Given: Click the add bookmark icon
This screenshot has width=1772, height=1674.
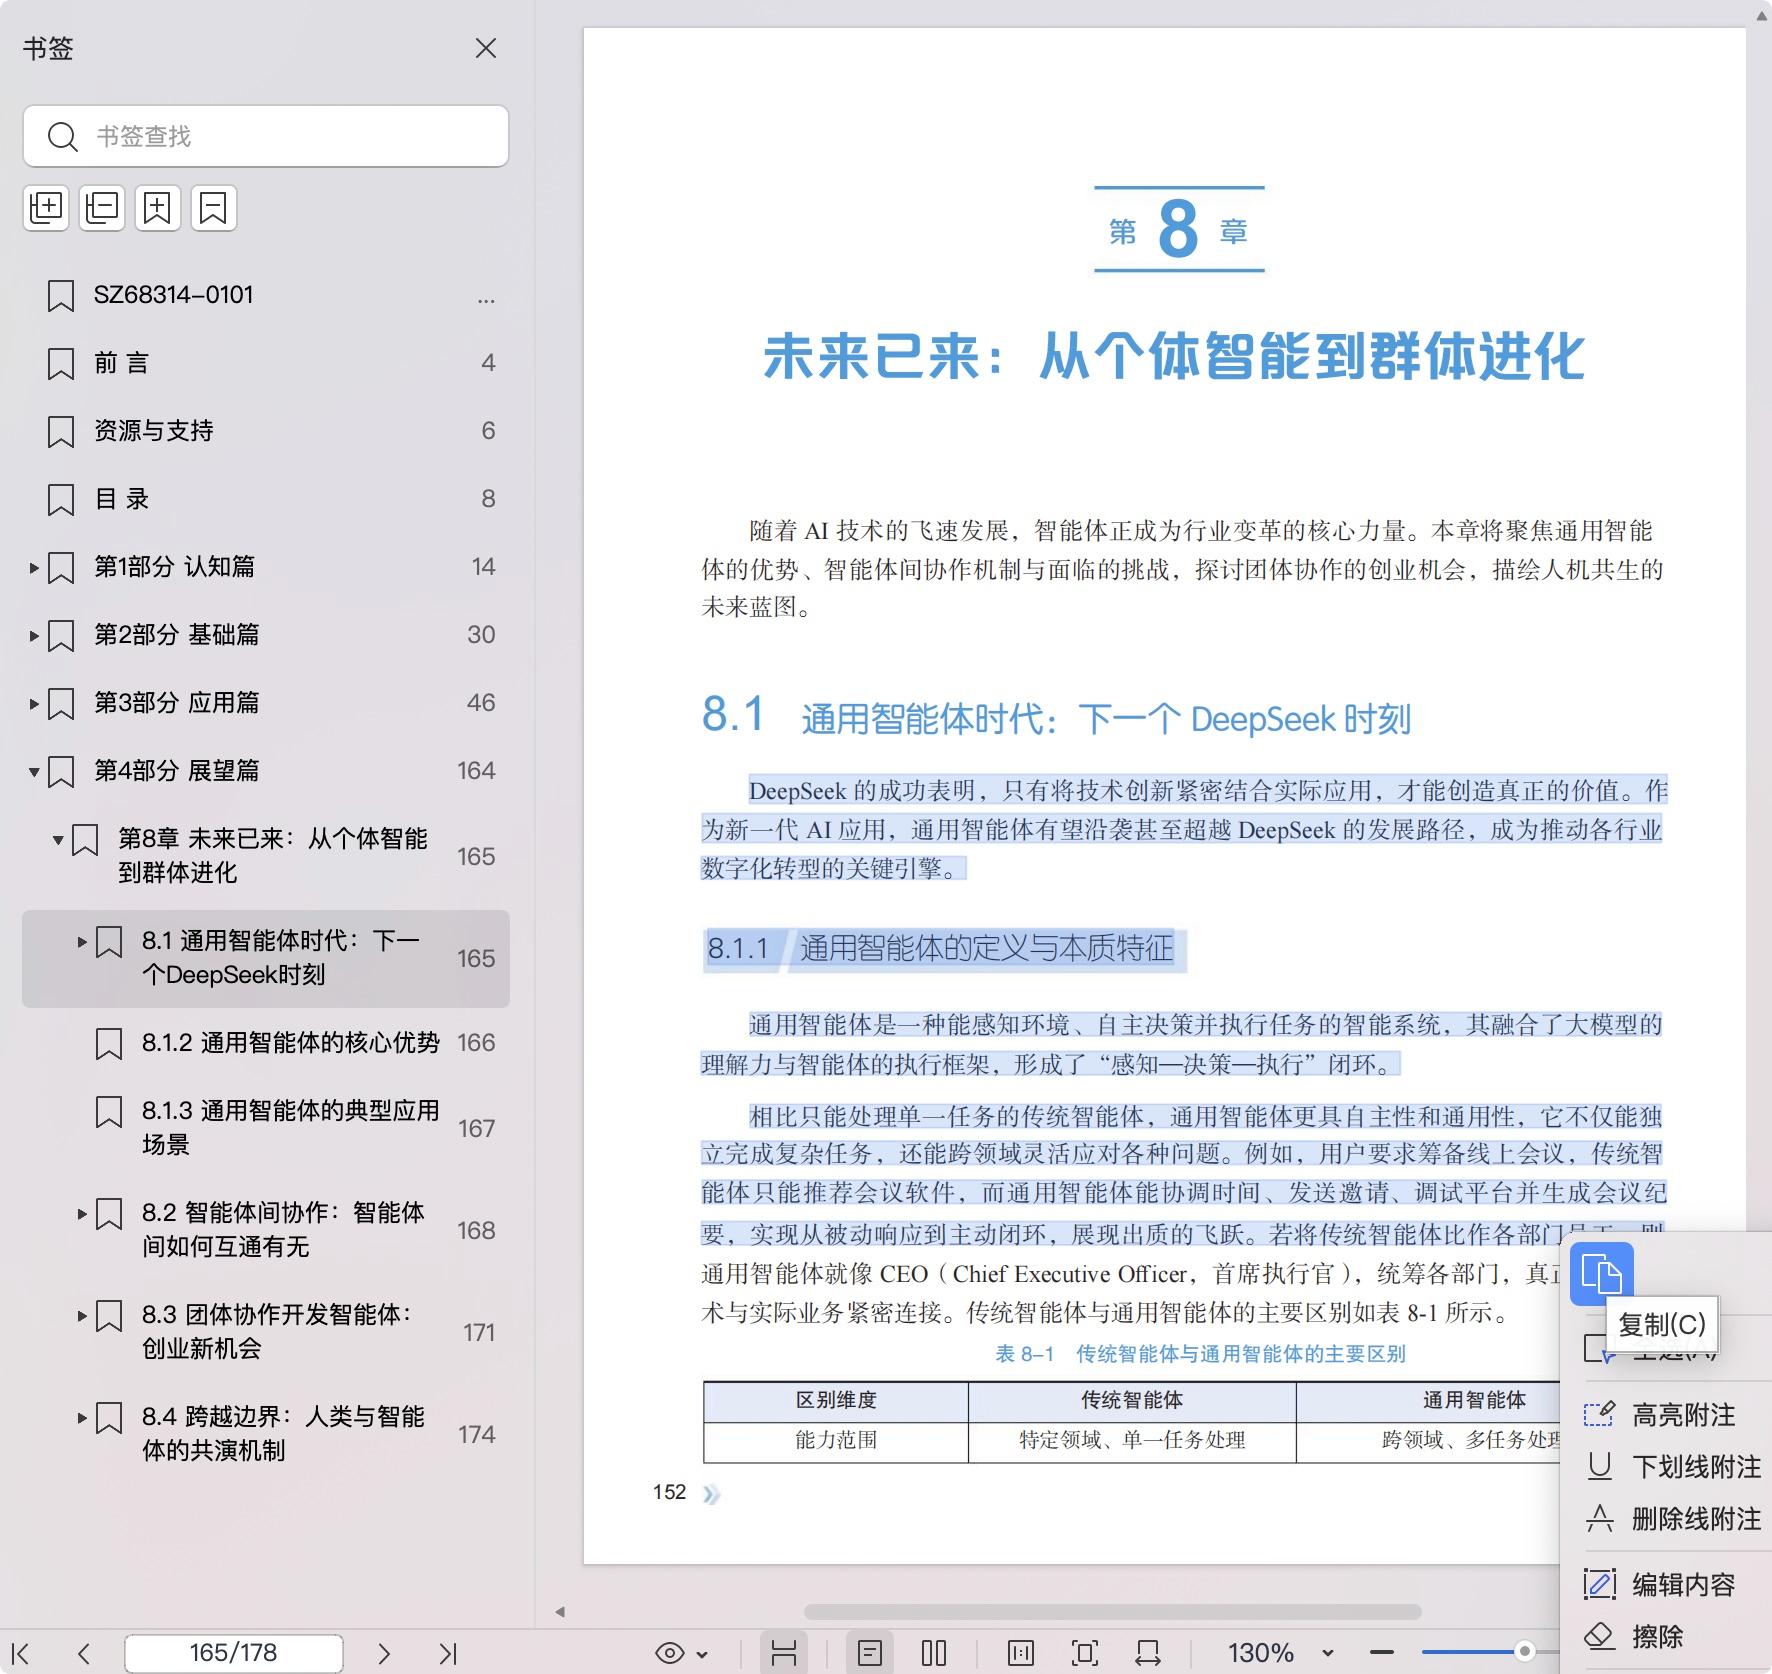Looking at the screenshot, I should 158,208.
